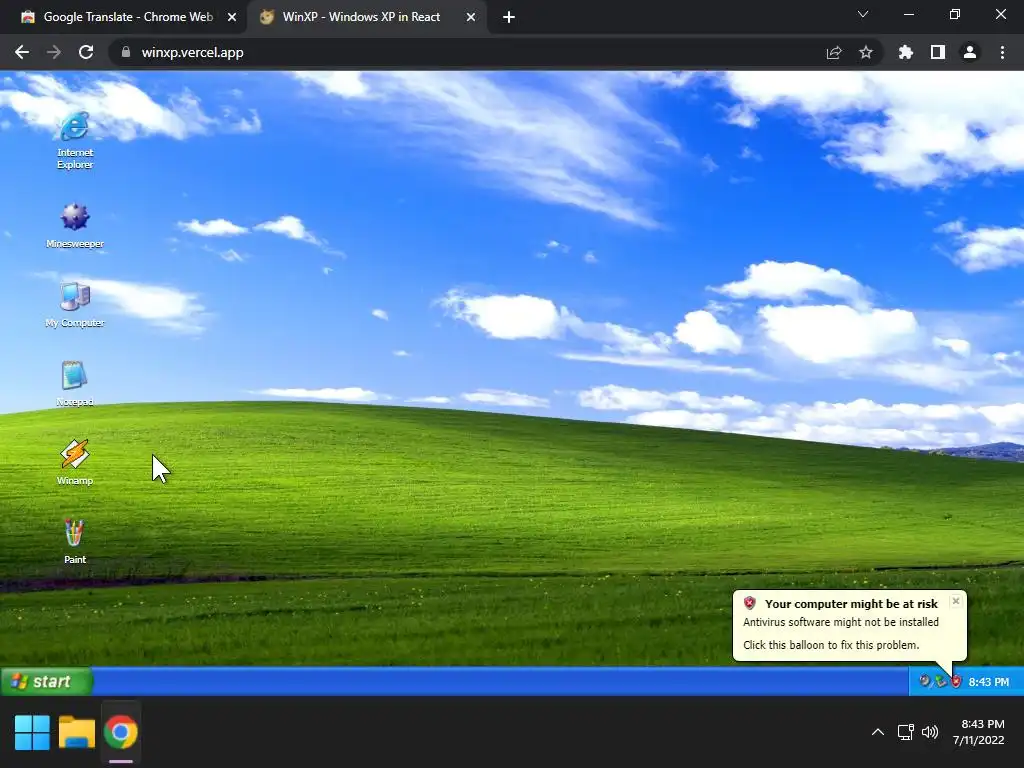Open the XP start menu

point(46,682)
